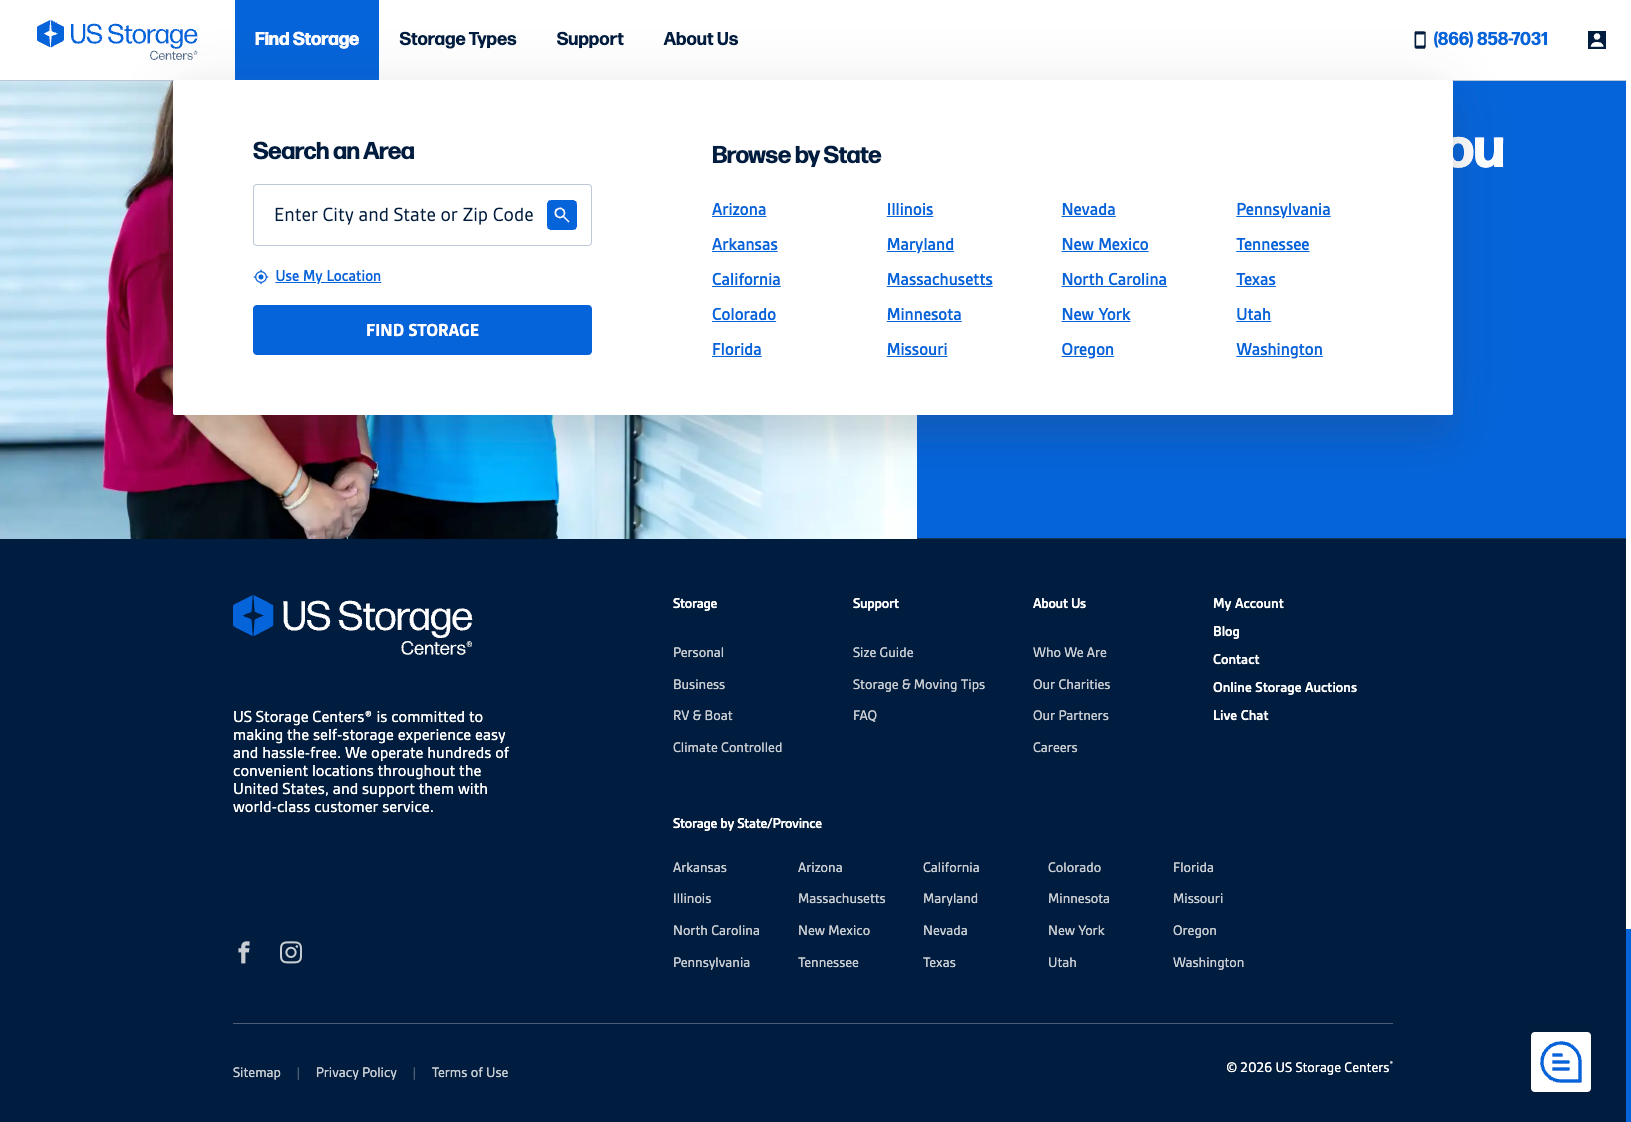Image resolution: width=1631 pixels, height=1122 pixels.
Task: Click the phone icon beside the phone number
Action: coord(1419,39)
